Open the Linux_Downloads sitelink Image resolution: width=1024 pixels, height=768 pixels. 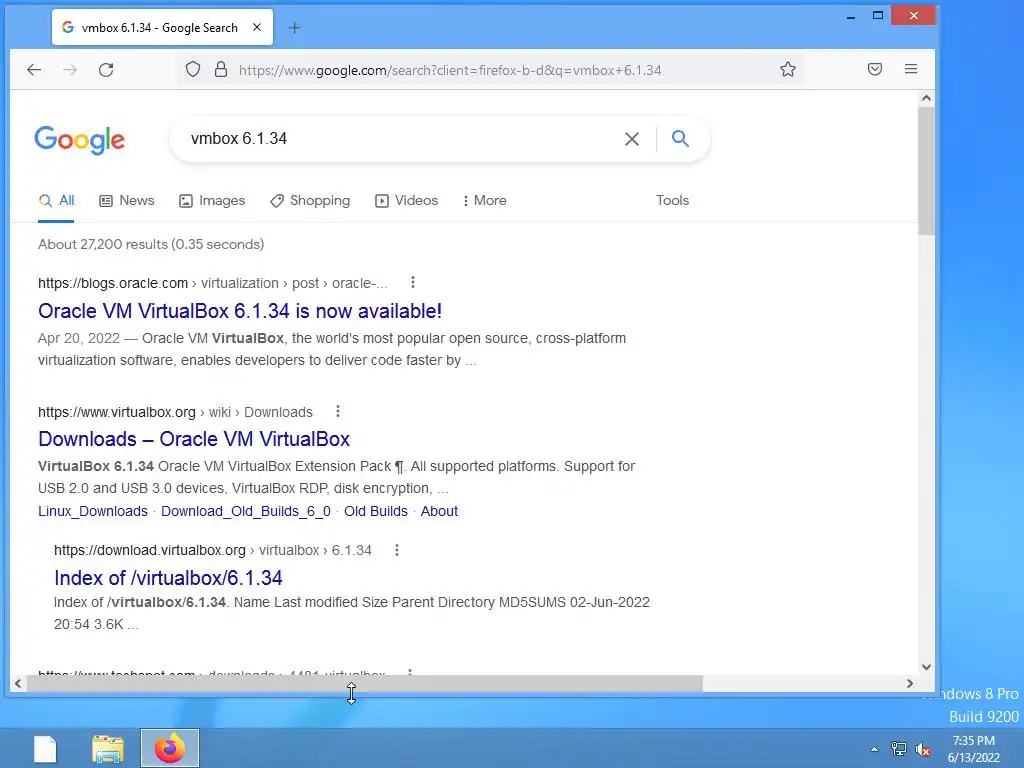(x=93, y=511)
